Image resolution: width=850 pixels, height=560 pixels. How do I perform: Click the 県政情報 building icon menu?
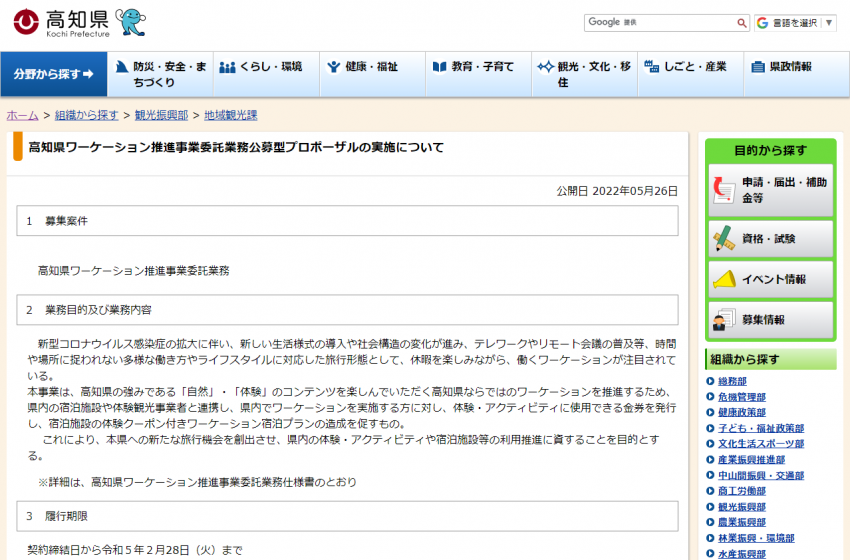[781, 67]
